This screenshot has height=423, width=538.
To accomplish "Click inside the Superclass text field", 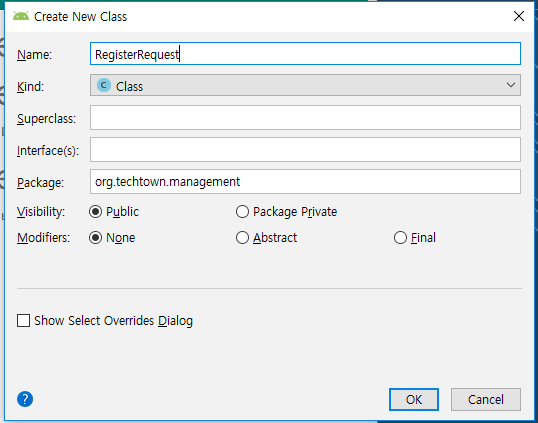I will pyautogui.click(x=305, y=118).
